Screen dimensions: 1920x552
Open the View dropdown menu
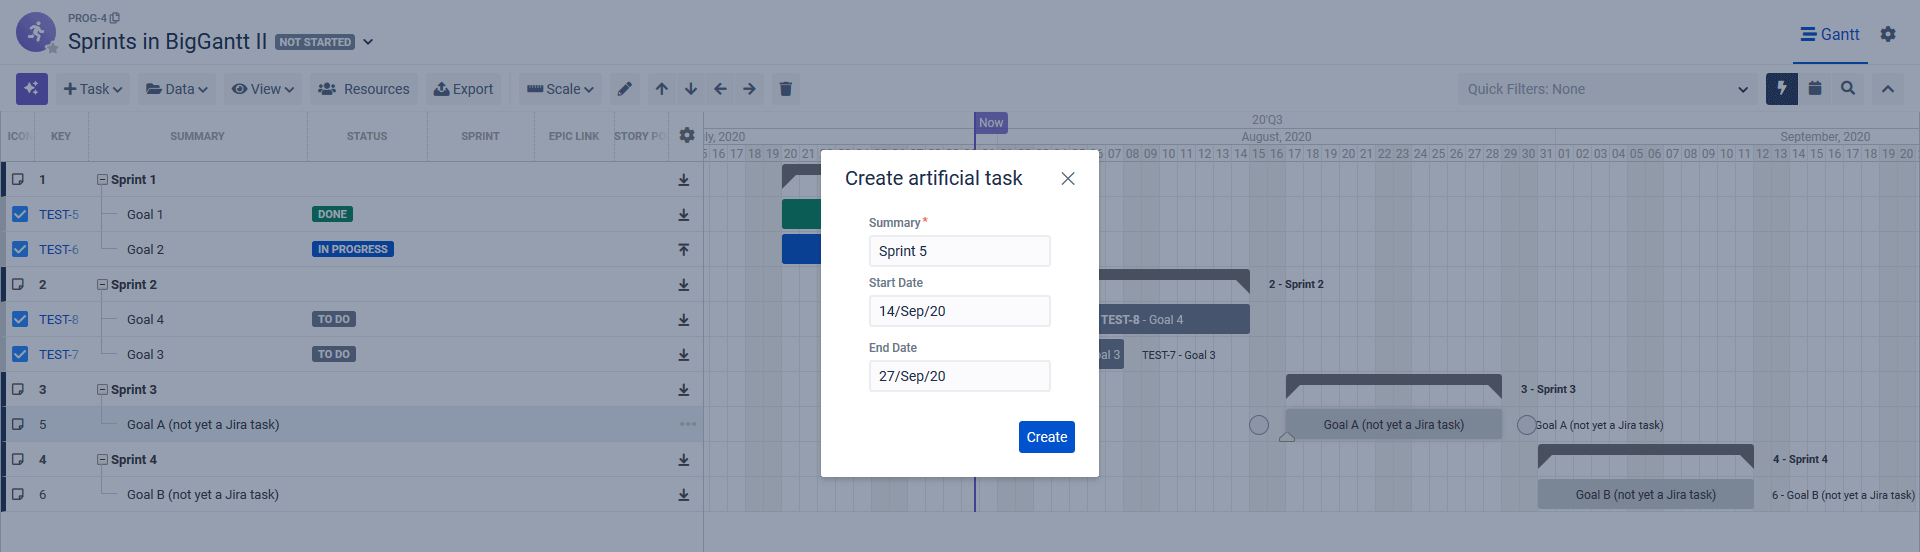coord(263,89)
